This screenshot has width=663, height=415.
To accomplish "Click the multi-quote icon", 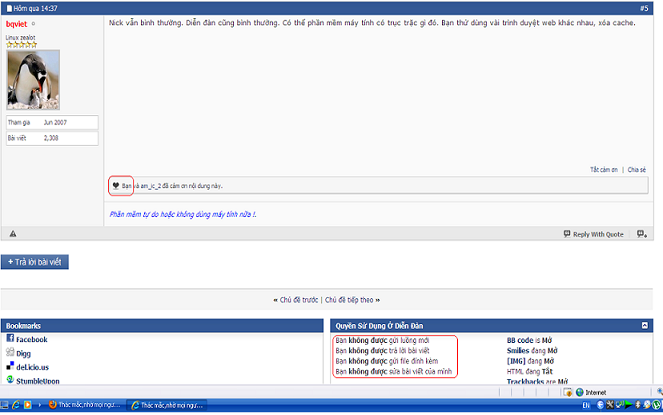I will (x=642, y=234).
